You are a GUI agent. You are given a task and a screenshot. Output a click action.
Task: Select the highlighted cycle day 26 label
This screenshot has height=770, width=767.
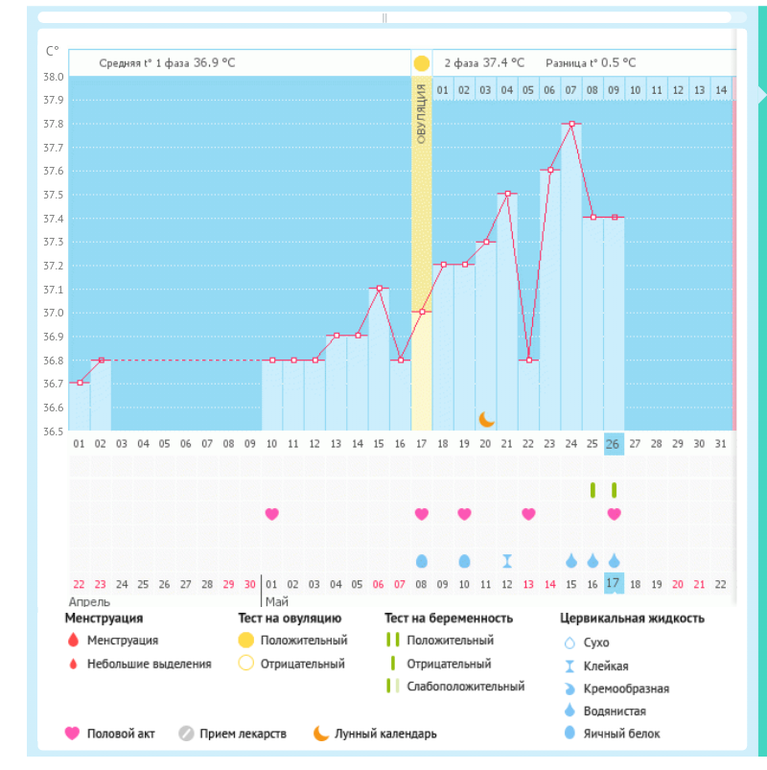pyautogui.click(x=614, y=443)
